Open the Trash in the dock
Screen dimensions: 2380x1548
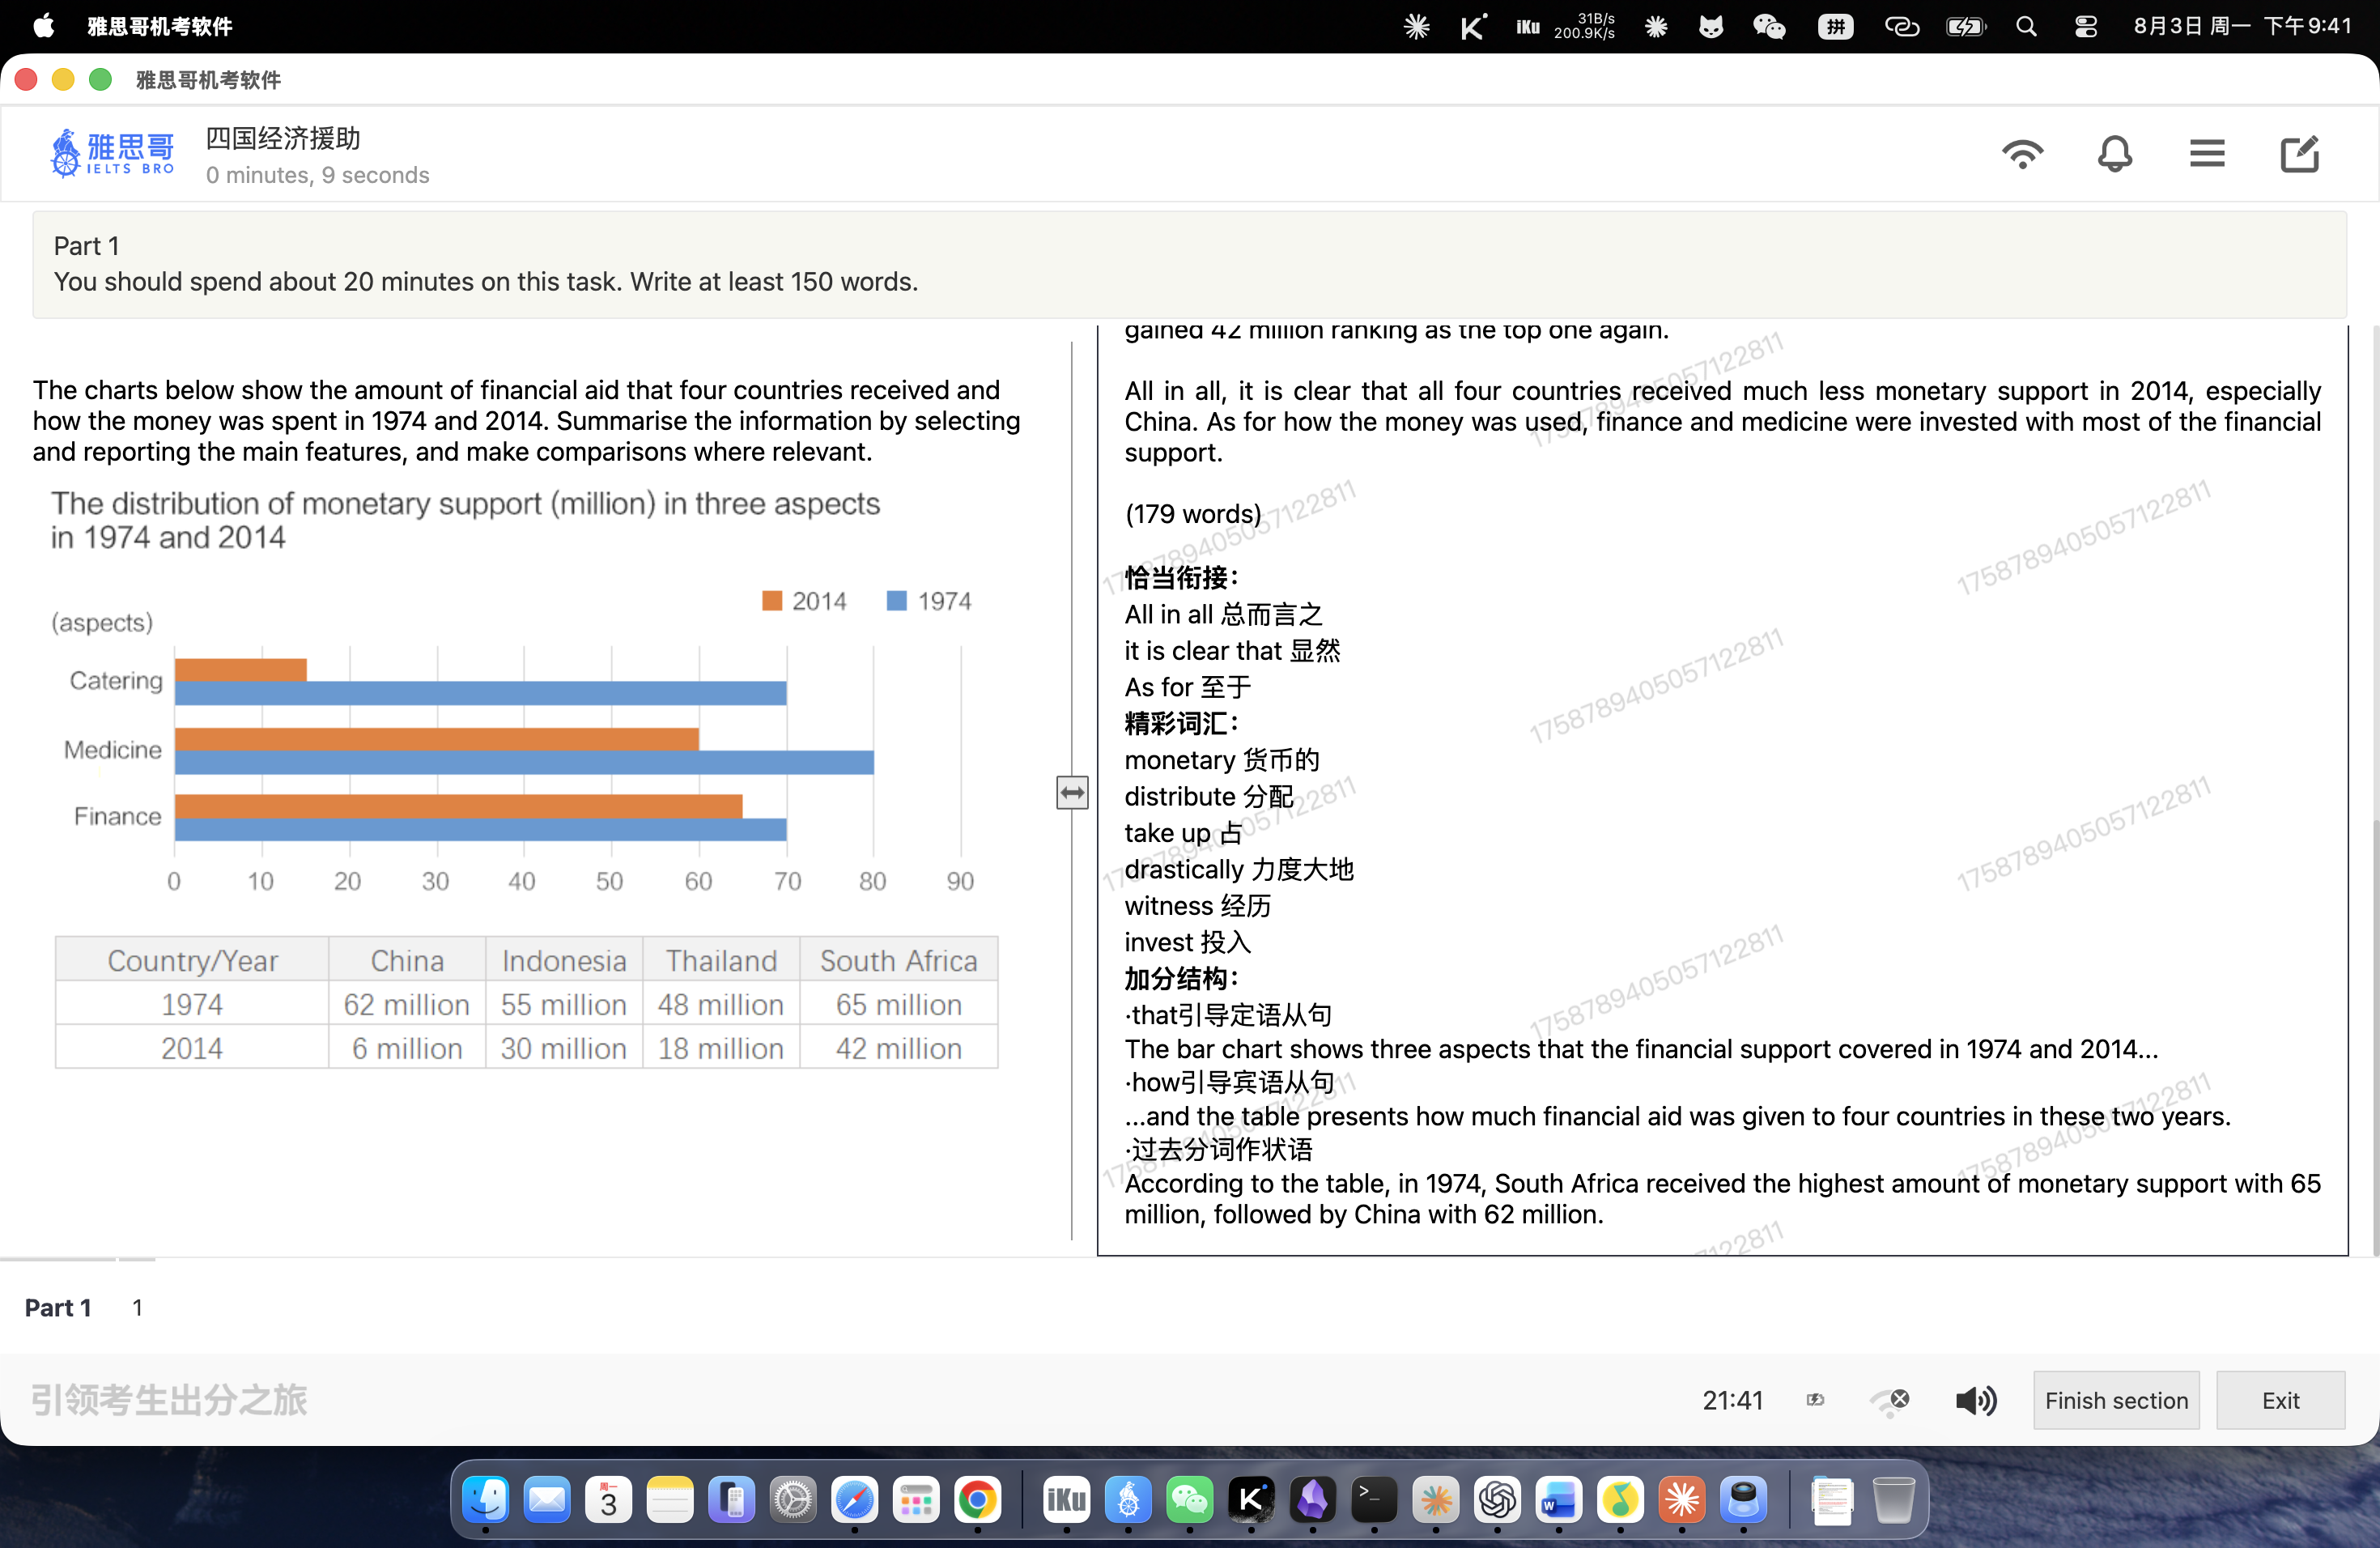tap(1893, 1499)
